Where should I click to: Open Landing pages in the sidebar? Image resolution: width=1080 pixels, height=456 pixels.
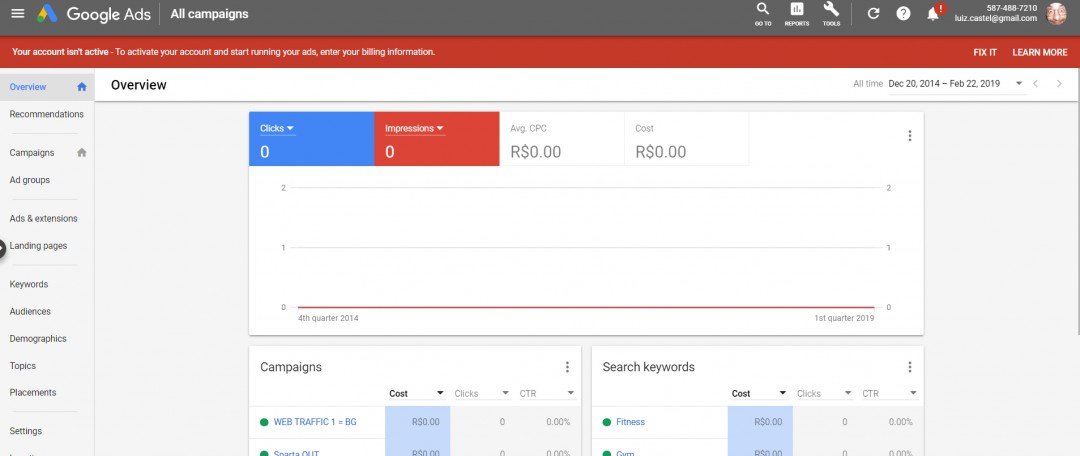point(38,246)
